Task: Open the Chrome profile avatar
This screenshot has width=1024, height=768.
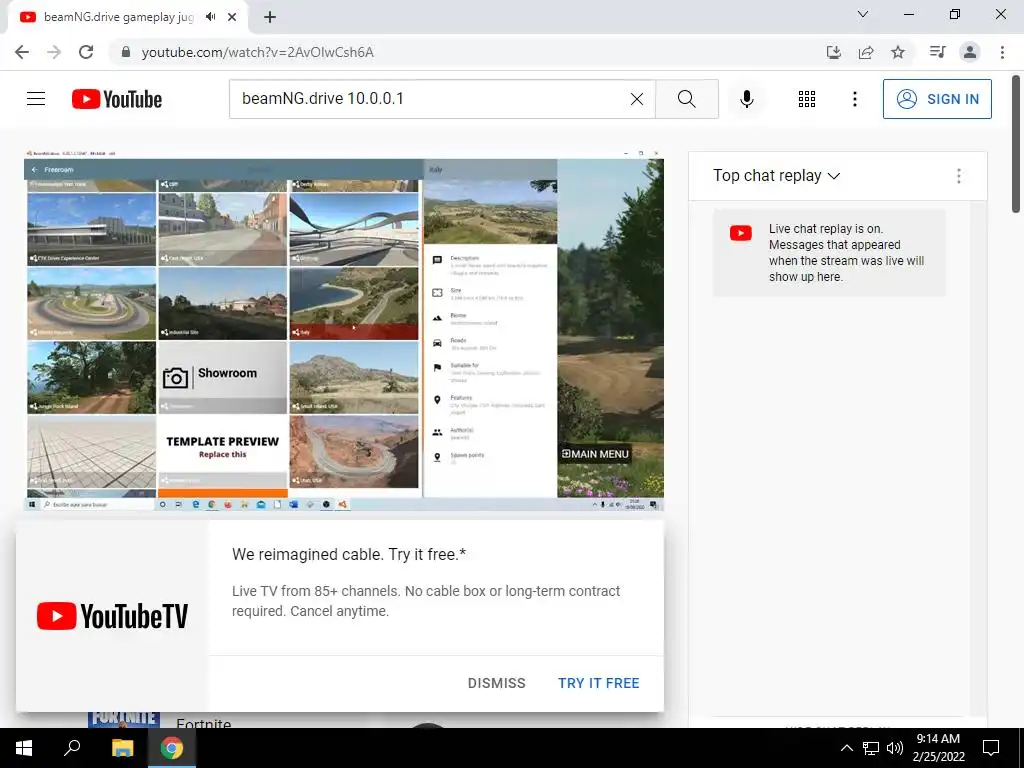Action: pos(970,52)
